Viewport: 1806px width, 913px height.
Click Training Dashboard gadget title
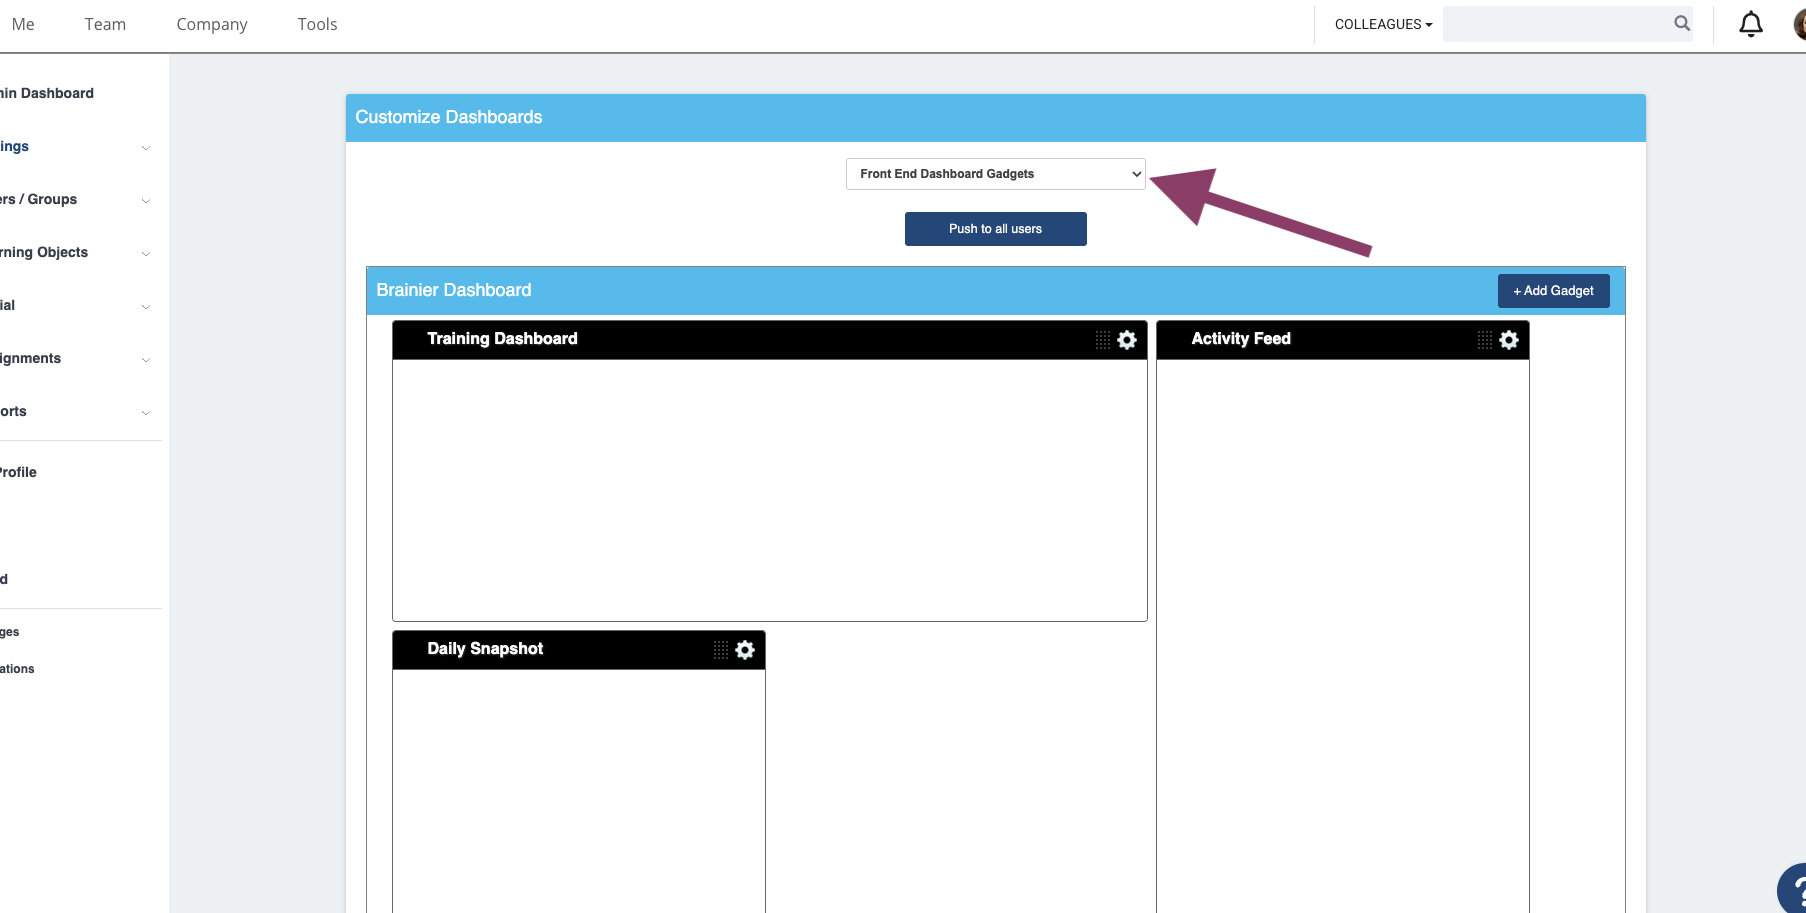[x=502, y=339]
